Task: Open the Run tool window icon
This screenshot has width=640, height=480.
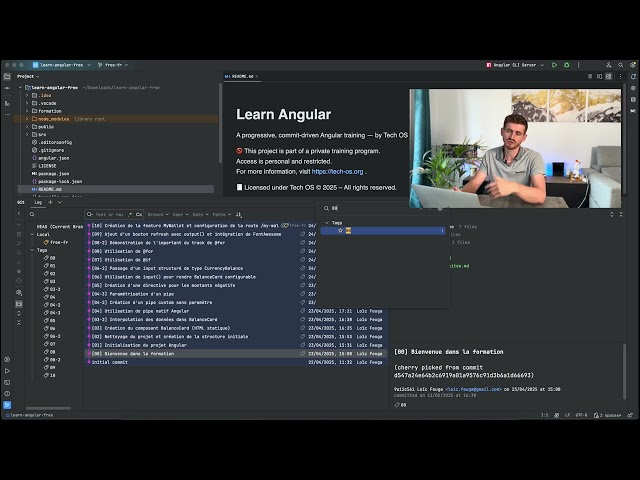Action: (7, 371)
